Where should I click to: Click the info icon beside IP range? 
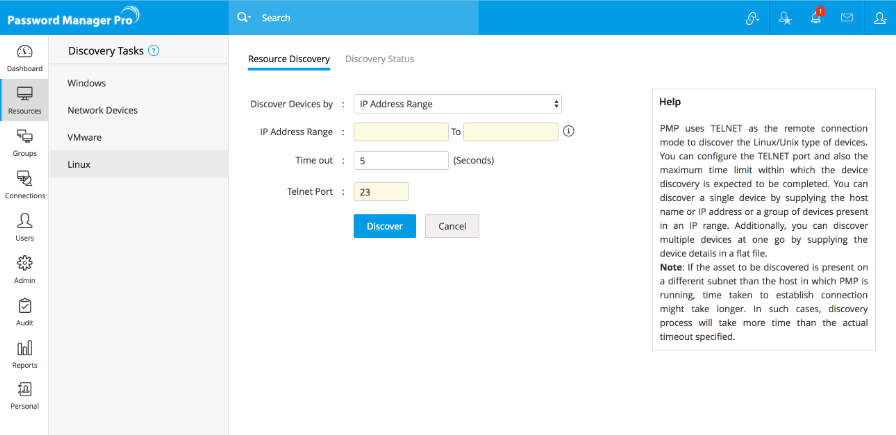tap(569, 131)
